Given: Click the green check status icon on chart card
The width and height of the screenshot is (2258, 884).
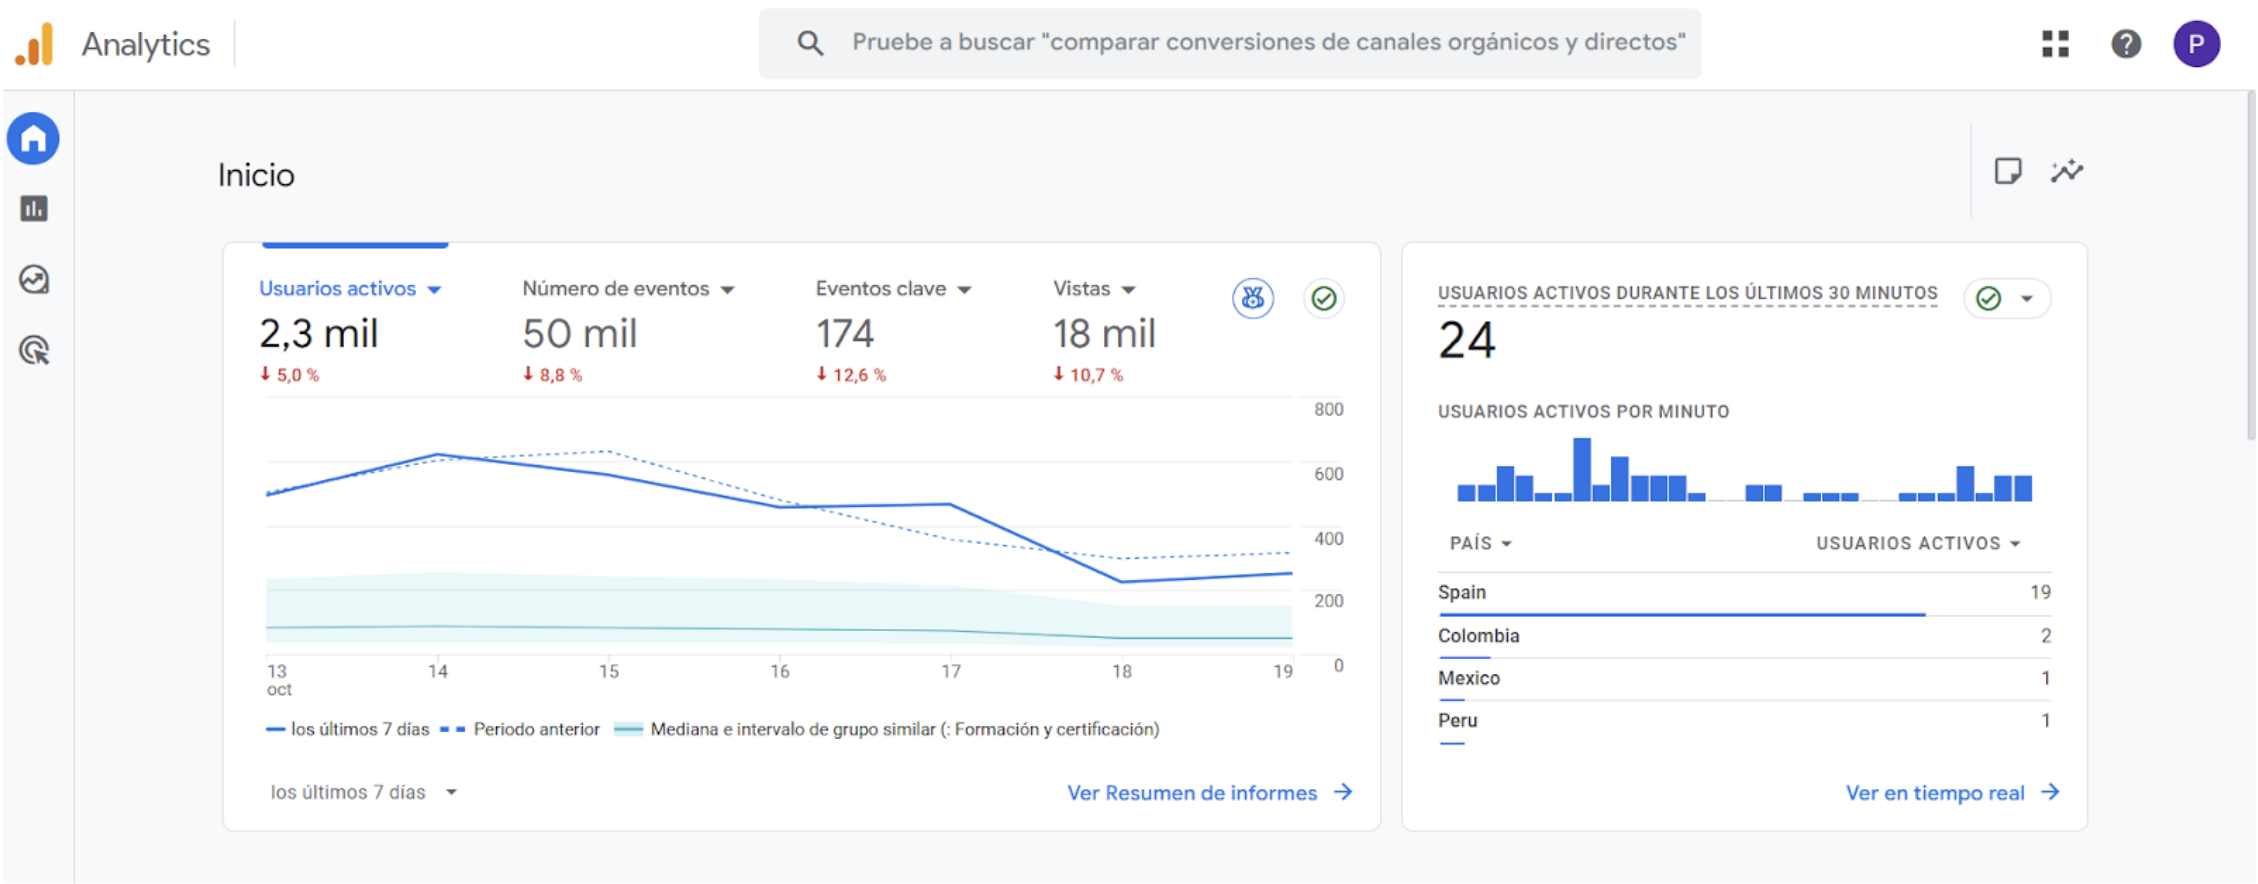Looking at the screenshot, I should pos(1323,298).
